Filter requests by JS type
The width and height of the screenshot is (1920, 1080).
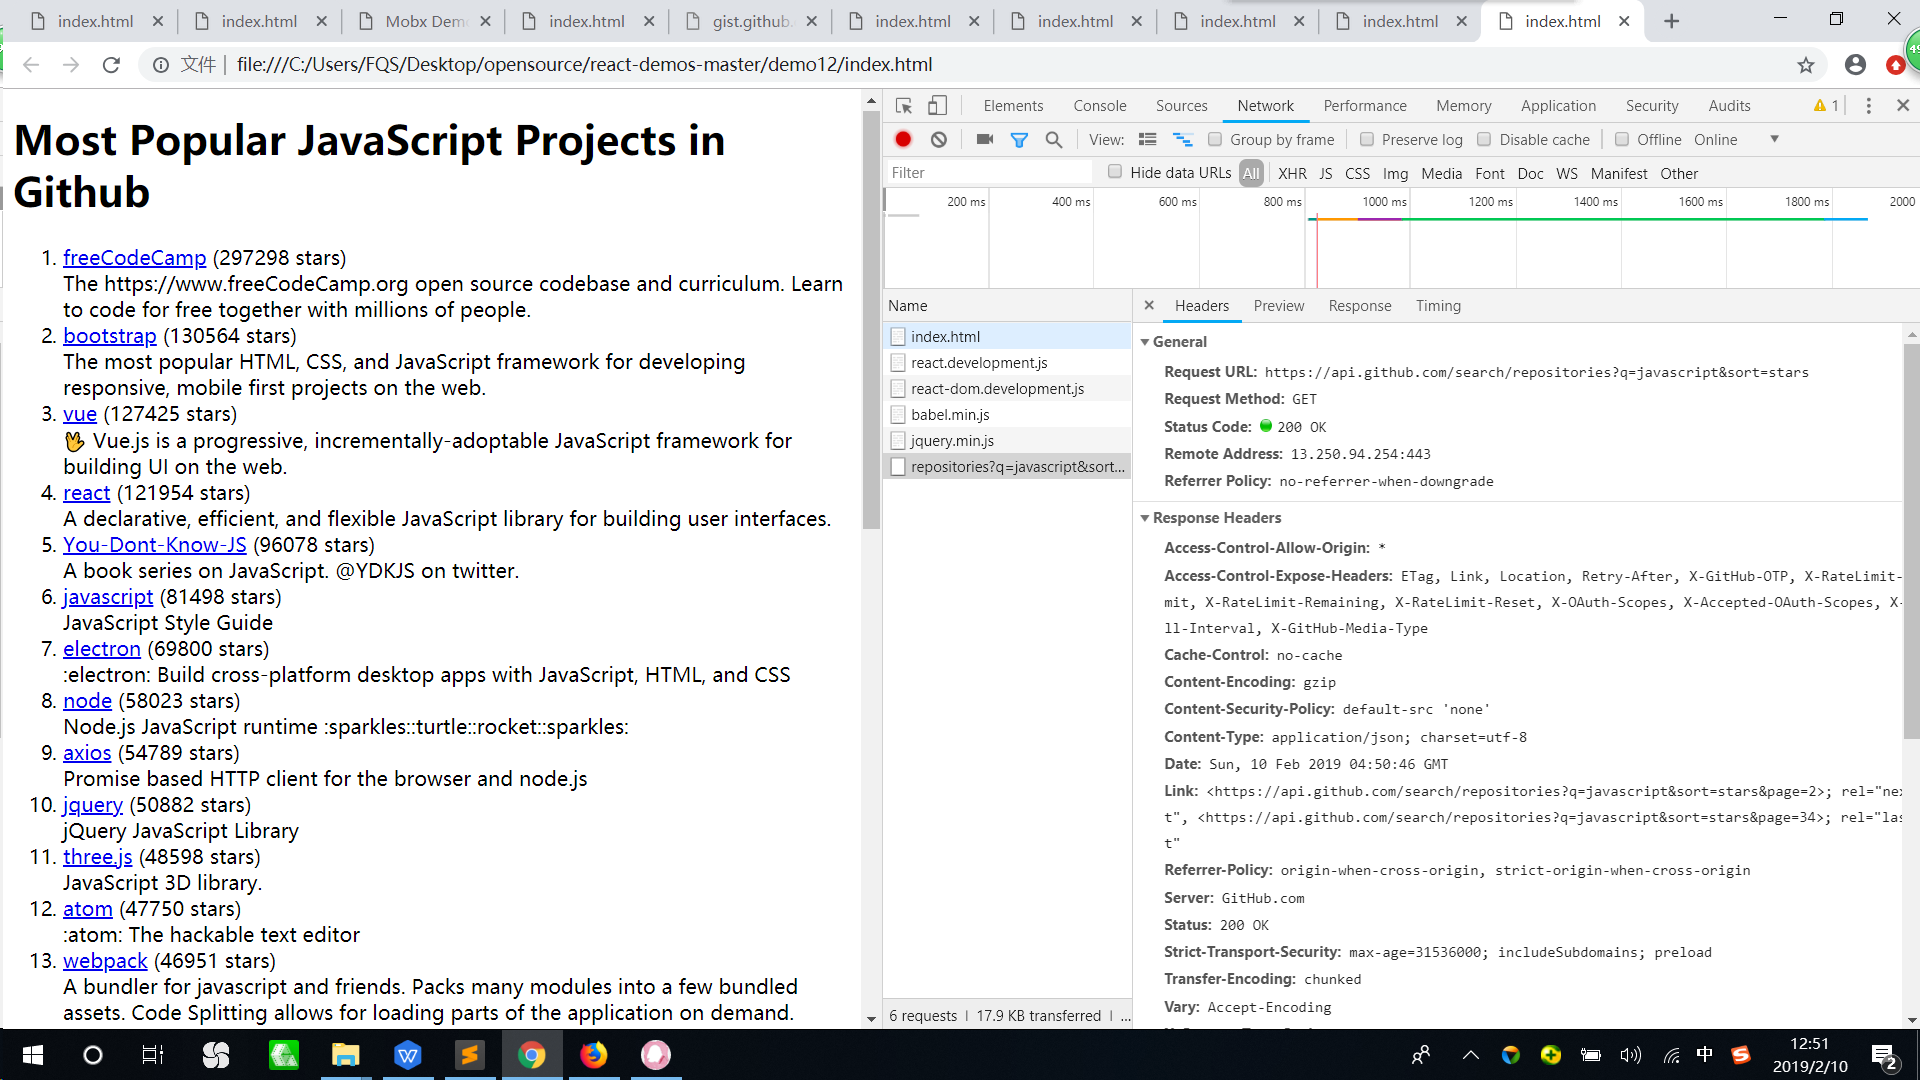(1325, 174)
